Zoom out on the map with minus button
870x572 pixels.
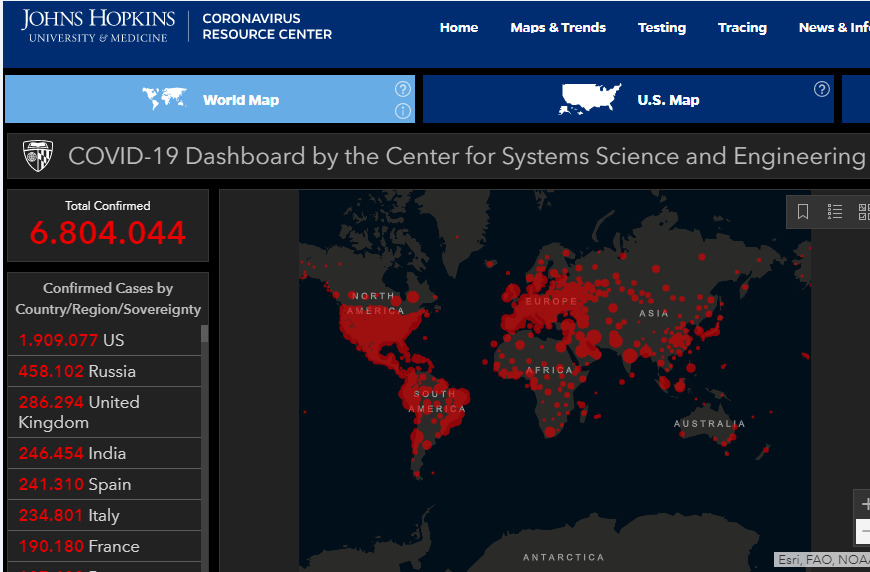coord(863,531)
